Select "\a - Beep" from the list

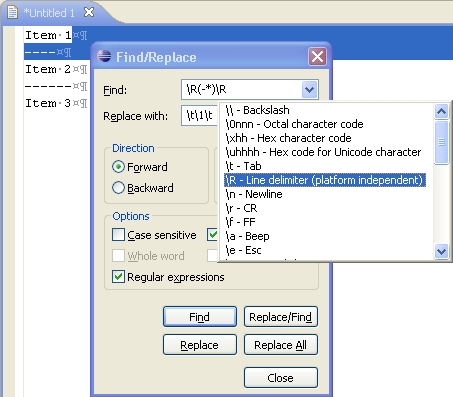point(247,236)
